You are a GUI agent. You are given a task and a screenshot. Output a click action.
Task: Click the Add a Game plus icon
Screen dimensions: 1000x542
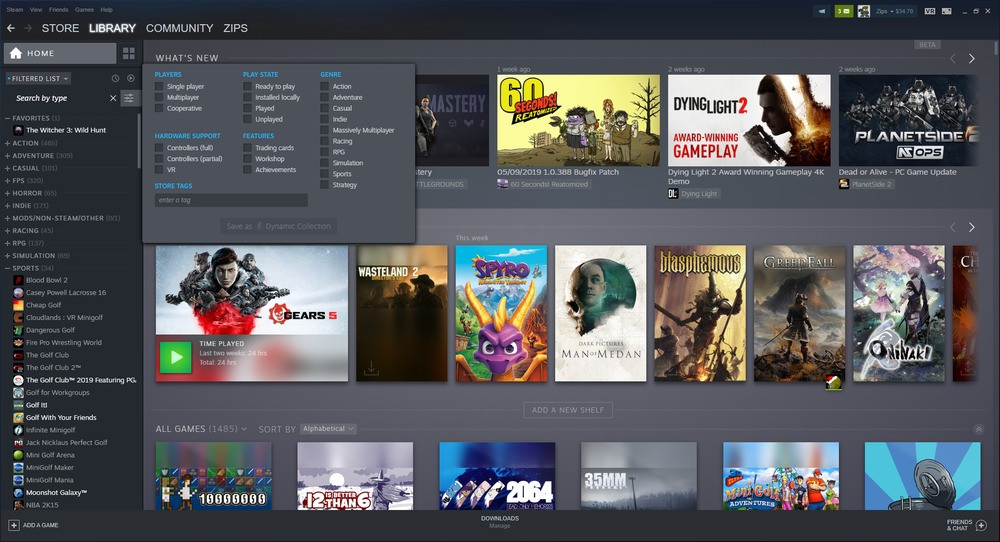tap(13, 525)
